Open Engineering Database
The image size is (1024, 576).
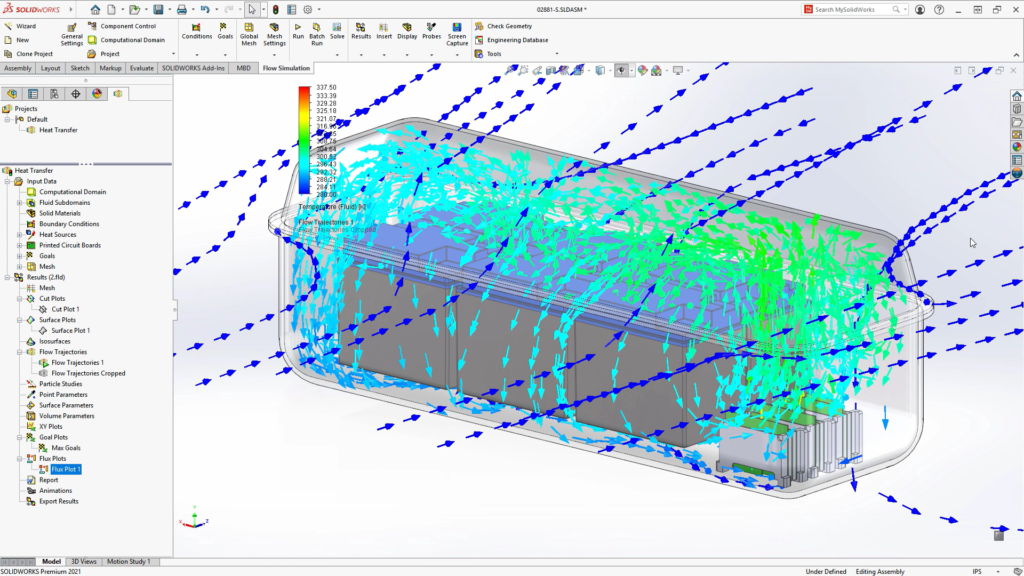coord(516,40)
